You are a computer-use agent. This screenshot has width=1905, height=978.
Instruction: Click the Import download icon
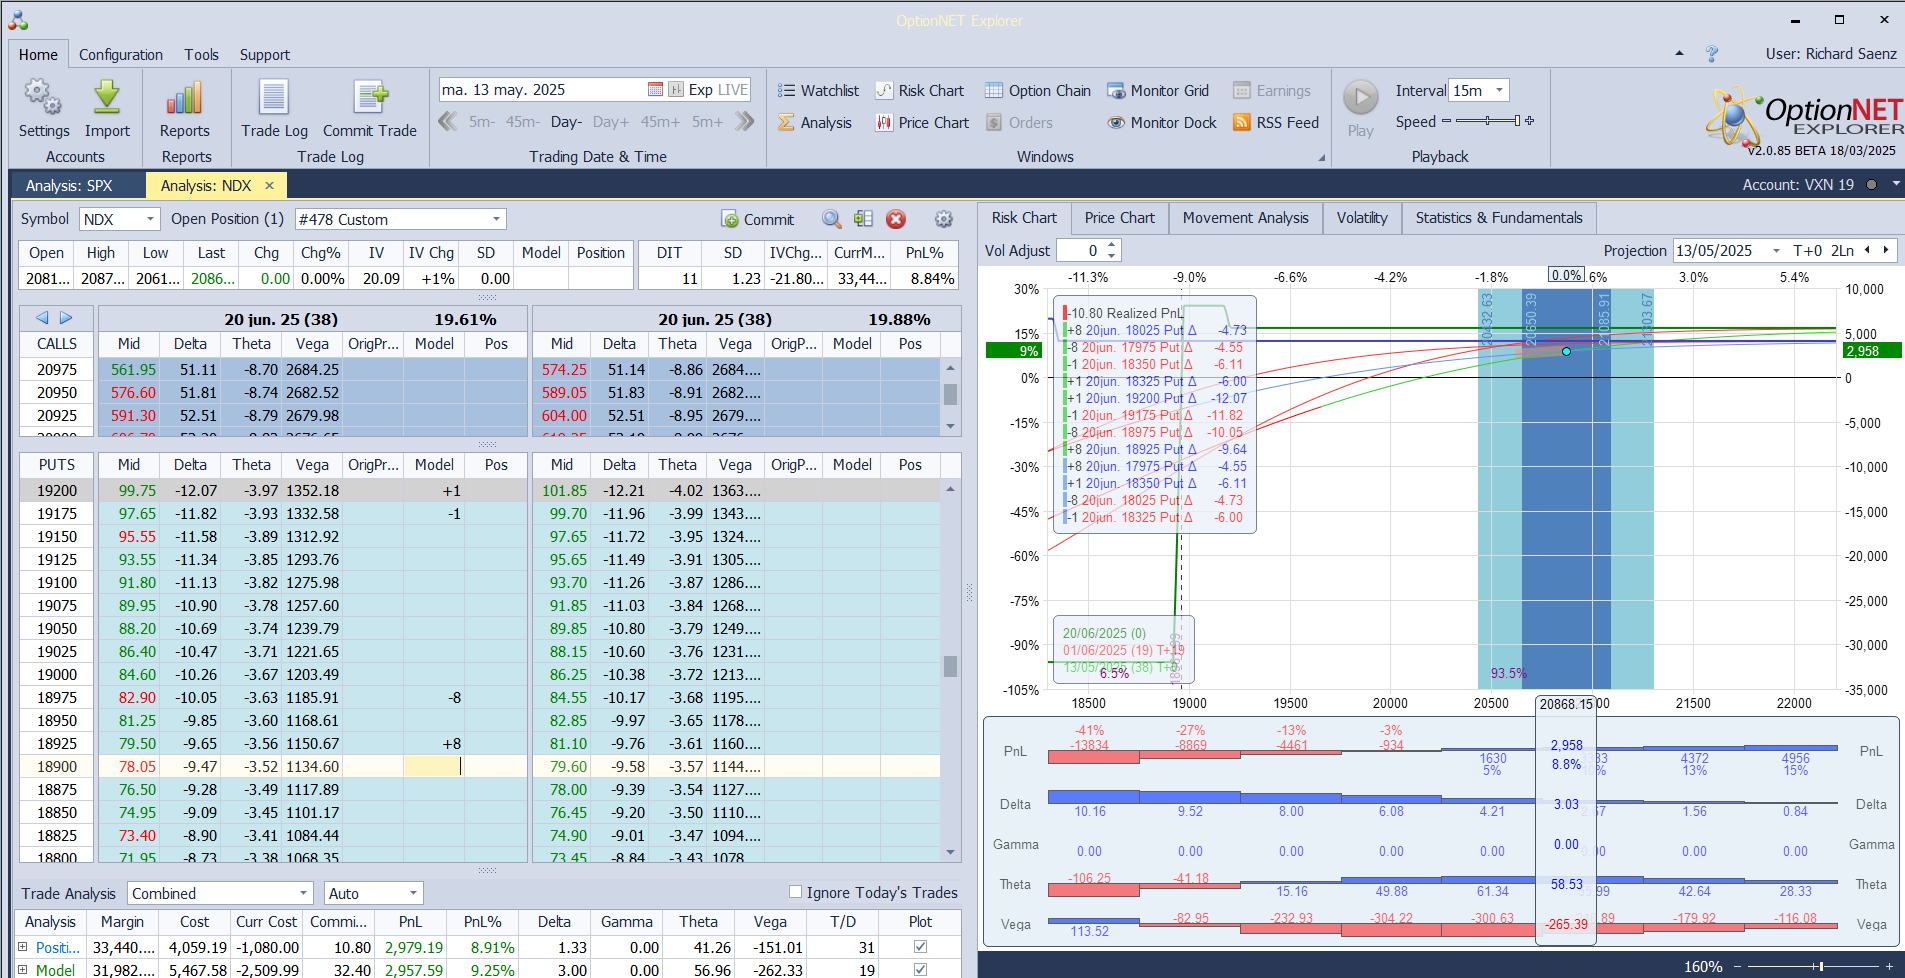coord(107,97)
